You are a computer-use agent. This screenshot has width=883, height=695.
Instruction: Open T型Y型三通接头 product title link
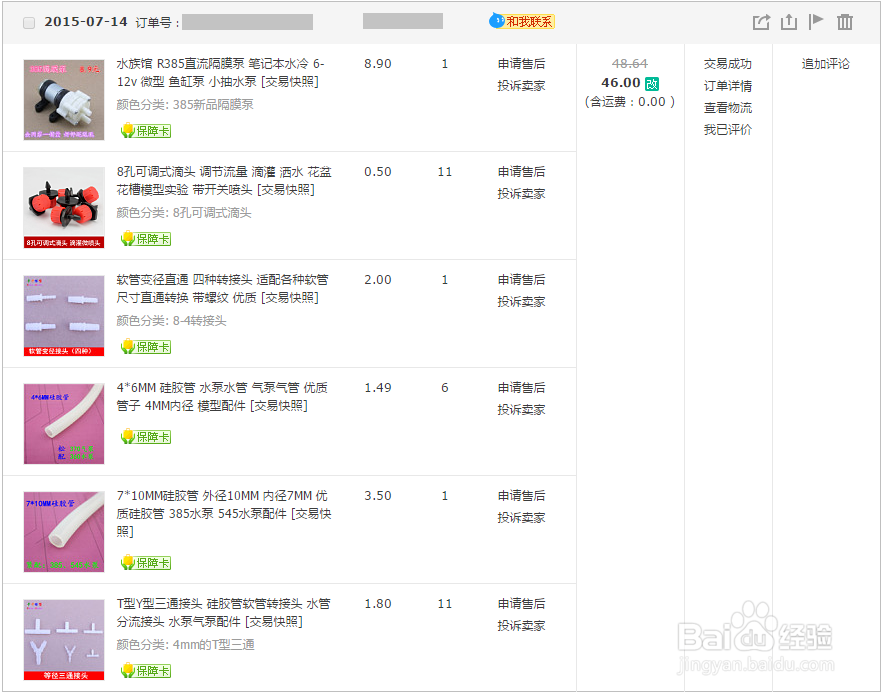pyautogui.click(x=224, y=613)
